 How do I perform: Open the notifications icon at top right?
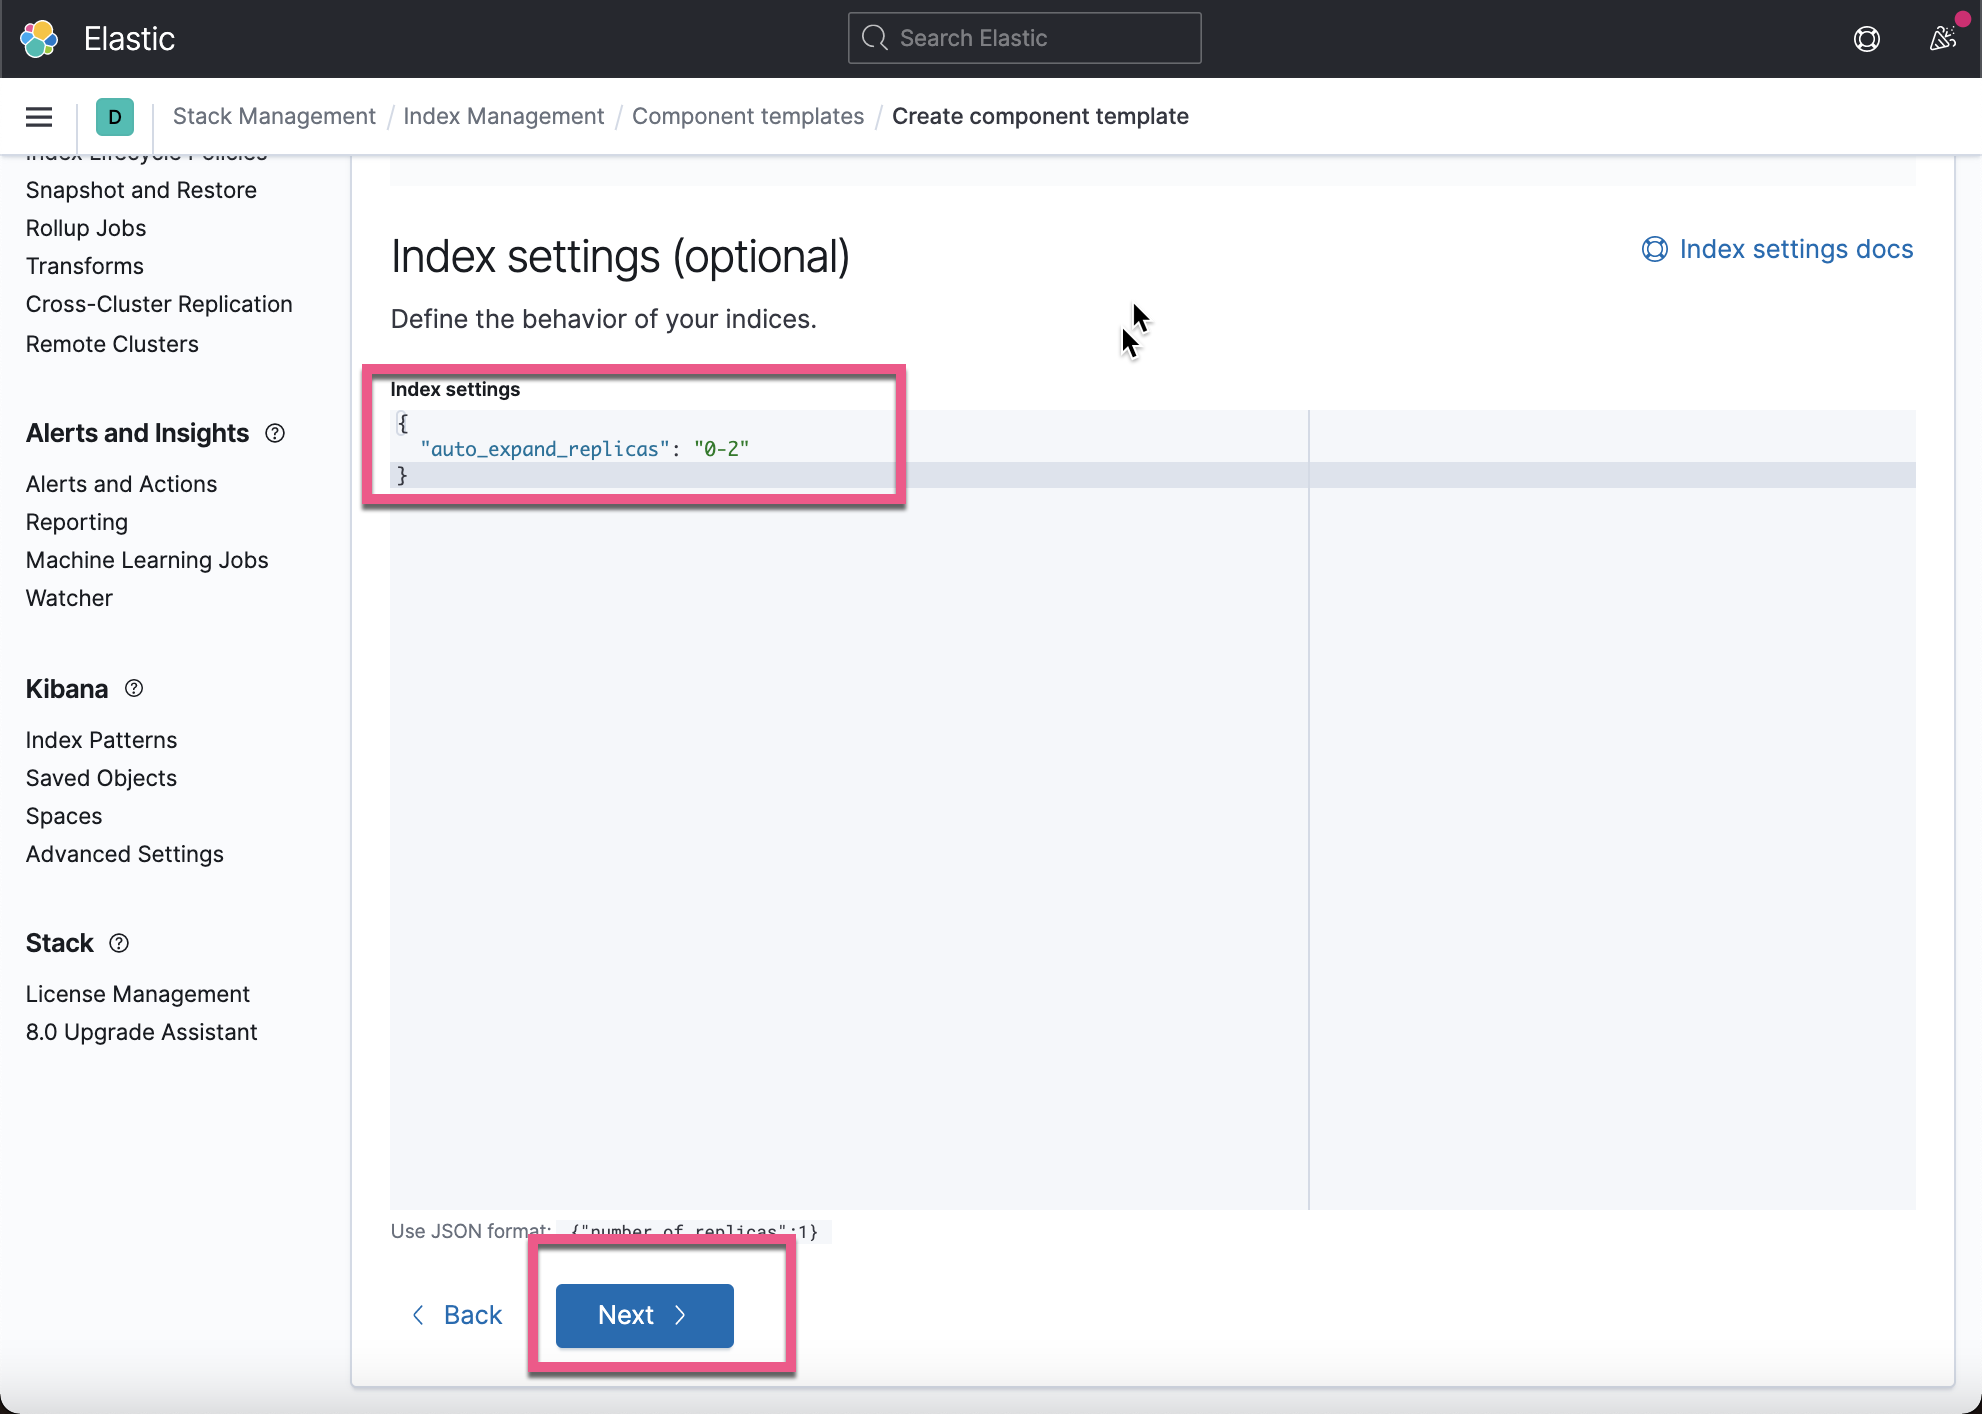[1943, 39]
